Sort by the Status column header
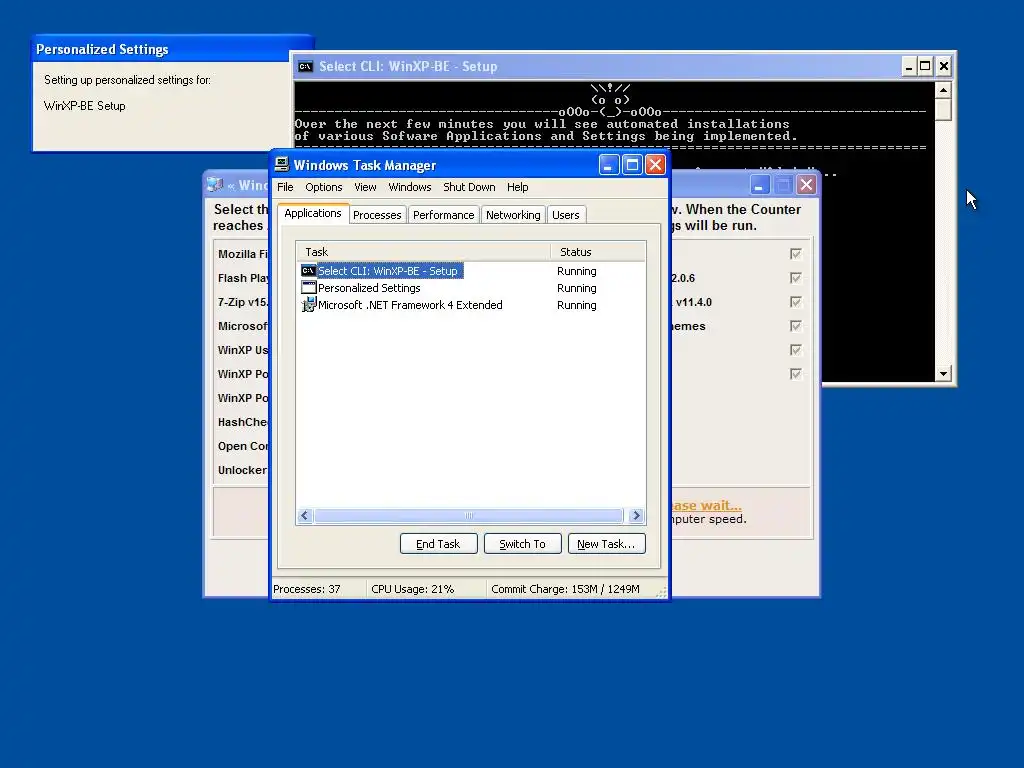 [x=598, y=251]
